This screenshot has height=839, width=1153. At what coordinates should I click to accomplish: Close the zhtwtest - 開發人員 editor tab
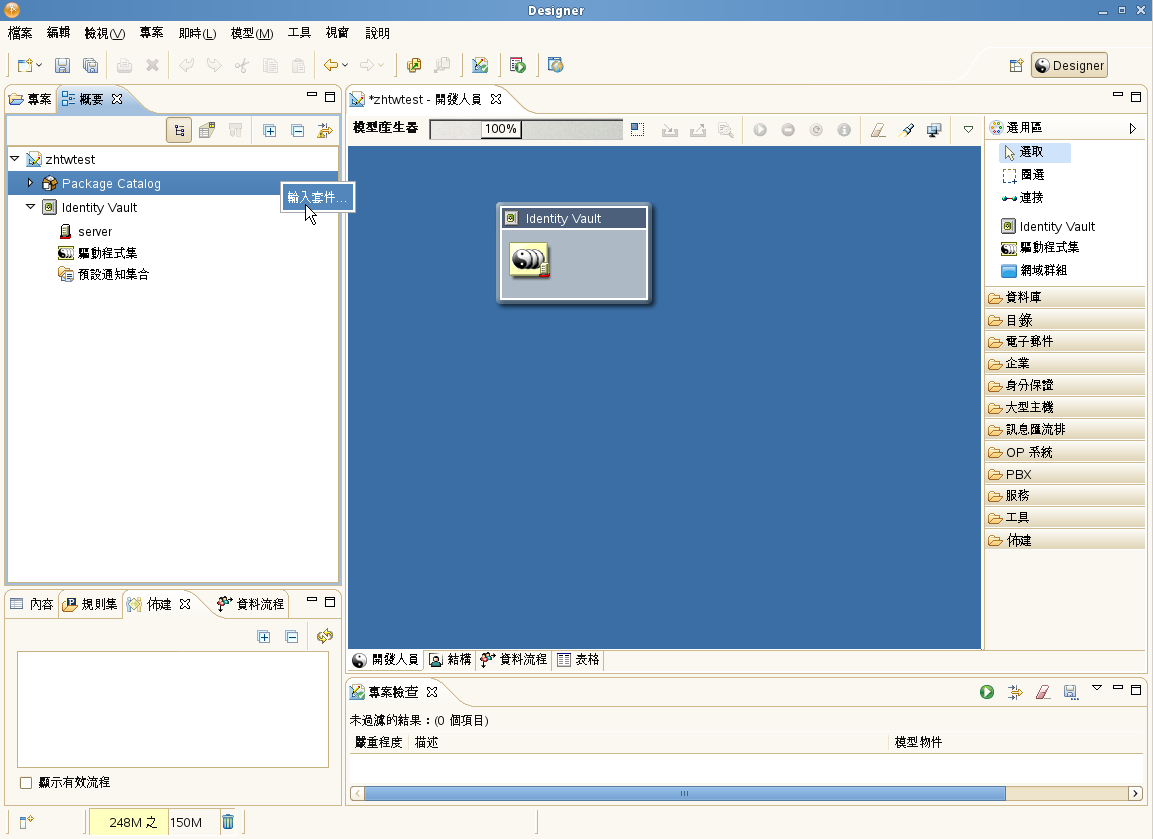(x=496, y=99)
